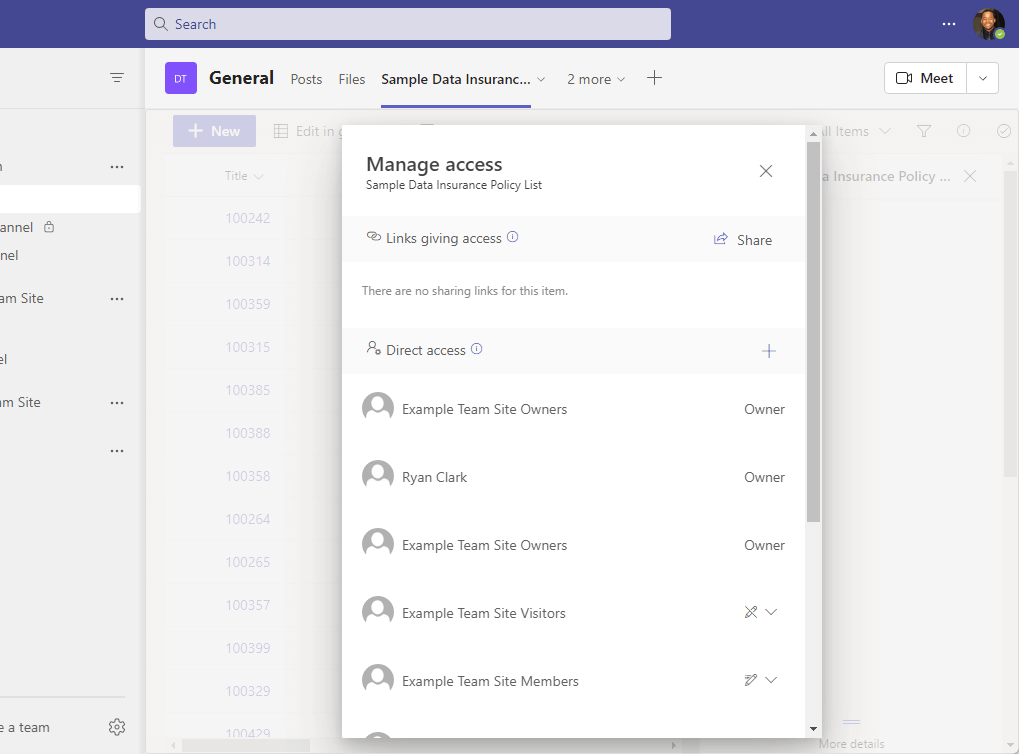This screenshot has height=754, width=1019.
Task: Click the Visitors can't-edit pencil icon
Action: tap(751, 612)
